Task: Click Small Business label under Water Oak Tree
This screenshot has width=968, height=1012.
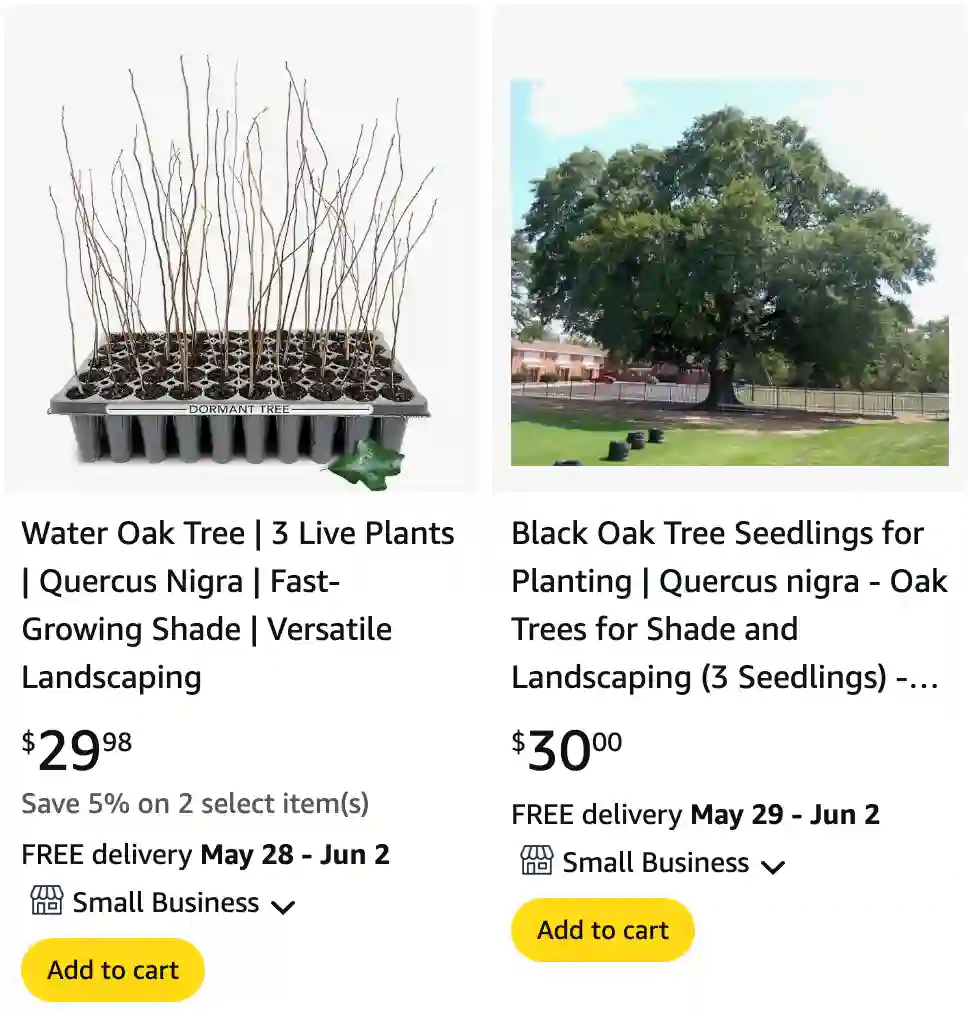Action: click(x=165, y=903)
